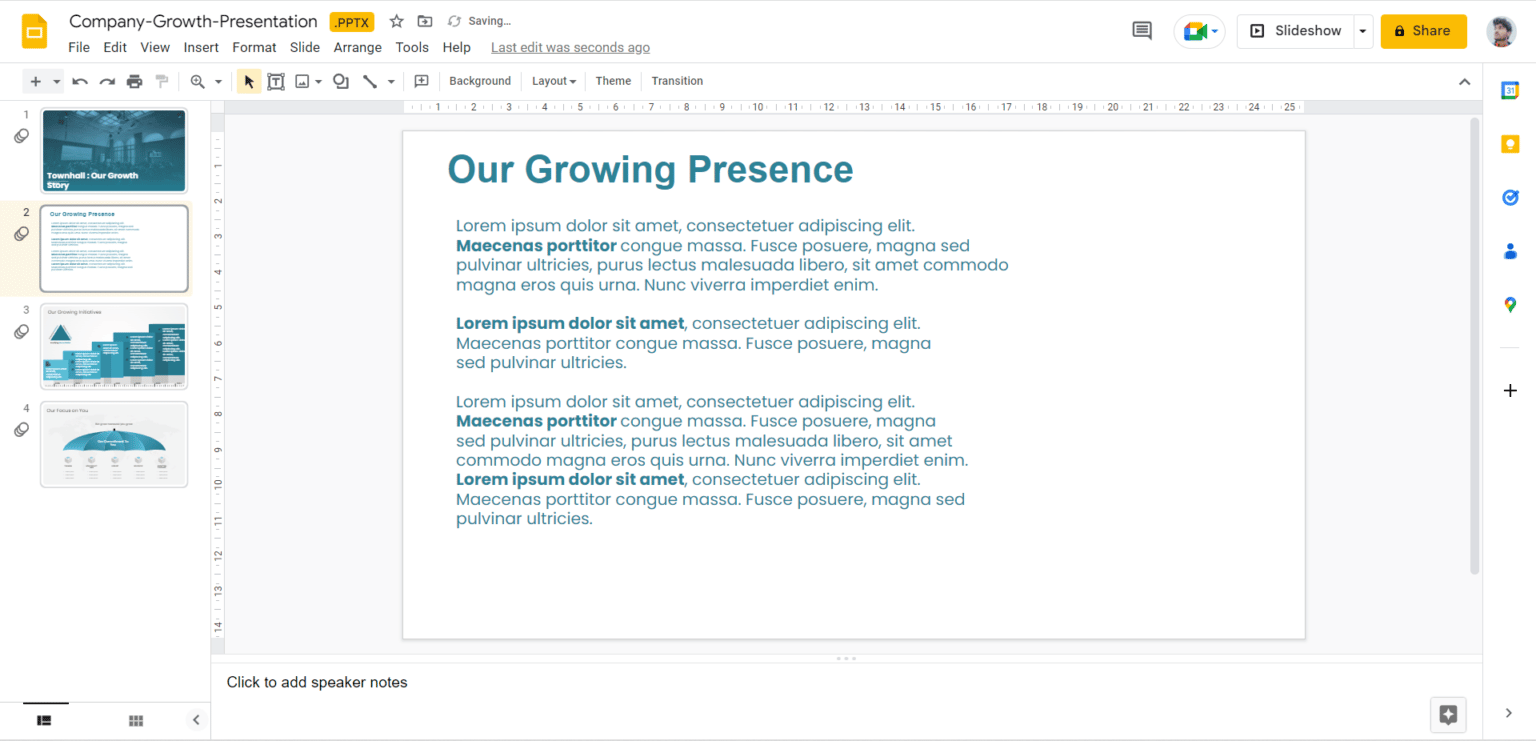Switch to filmstrip view of slides
This screenshot has height=741, width=1536.
[x=43, y=720]
